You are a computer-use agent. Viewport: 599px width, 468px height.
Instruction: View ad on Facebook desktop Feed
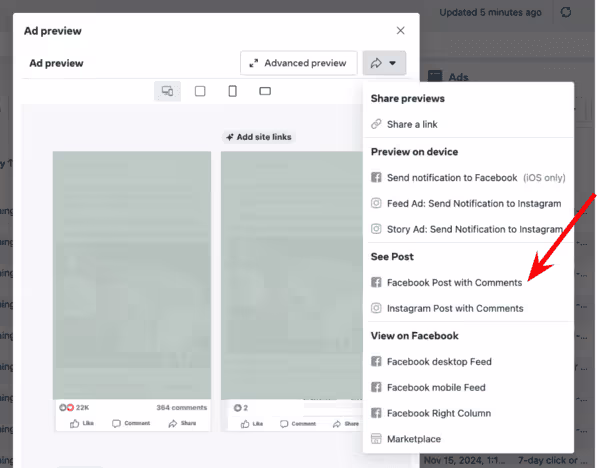[x=439, y=361]
